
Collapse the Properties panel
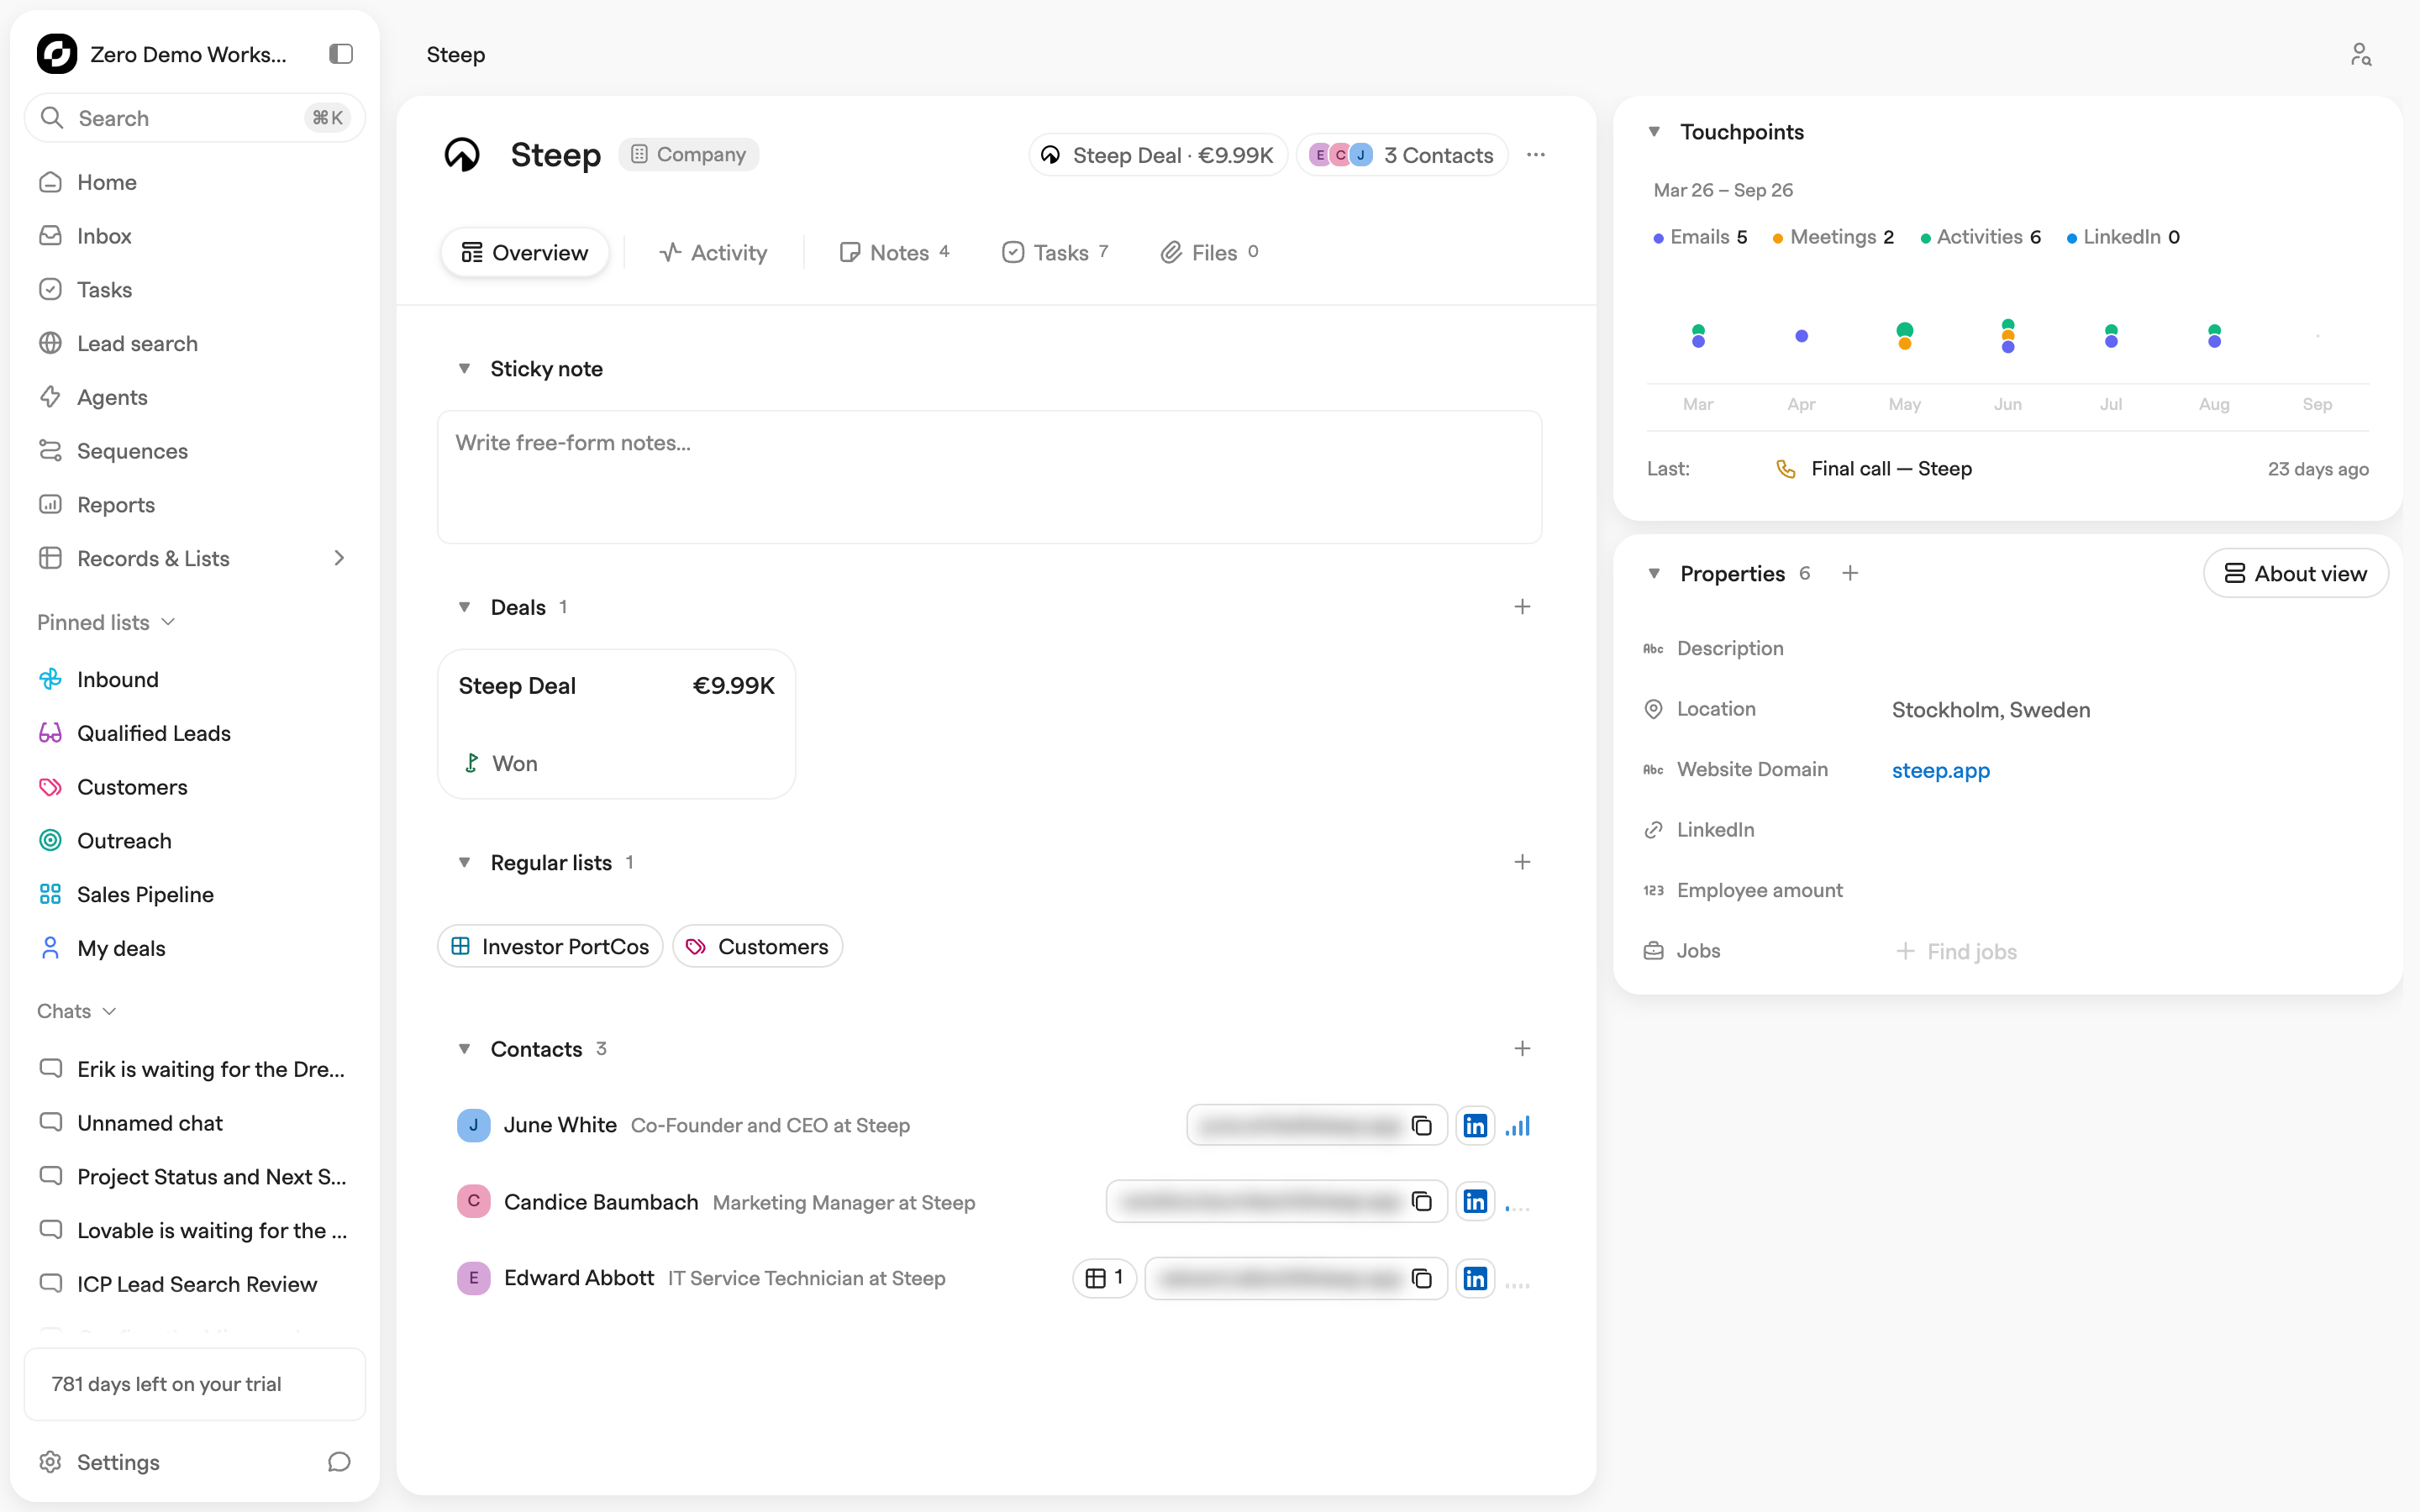click(1654, 573)
